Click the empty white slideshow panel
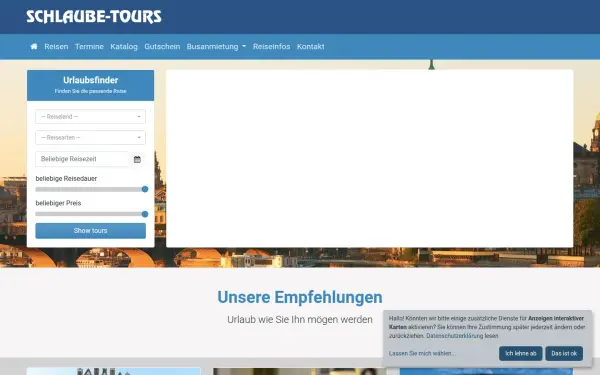 370,158
